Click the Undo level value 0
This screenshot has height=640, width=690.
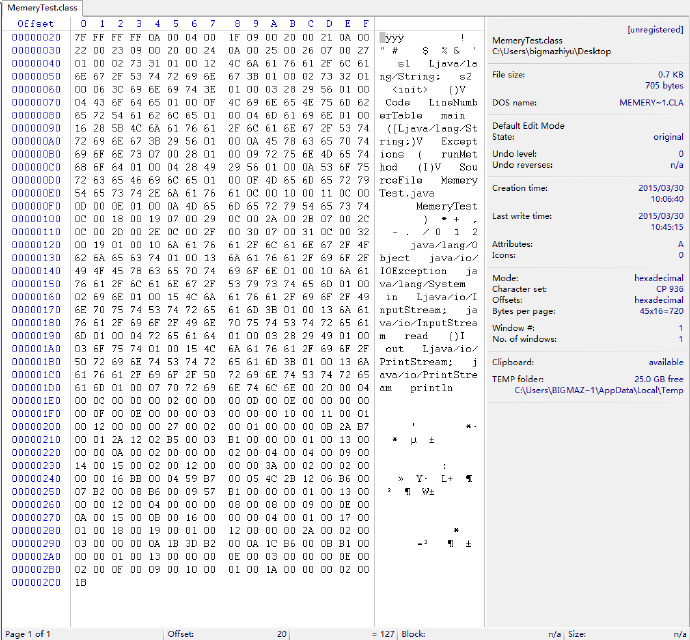[x=681, y=154]
